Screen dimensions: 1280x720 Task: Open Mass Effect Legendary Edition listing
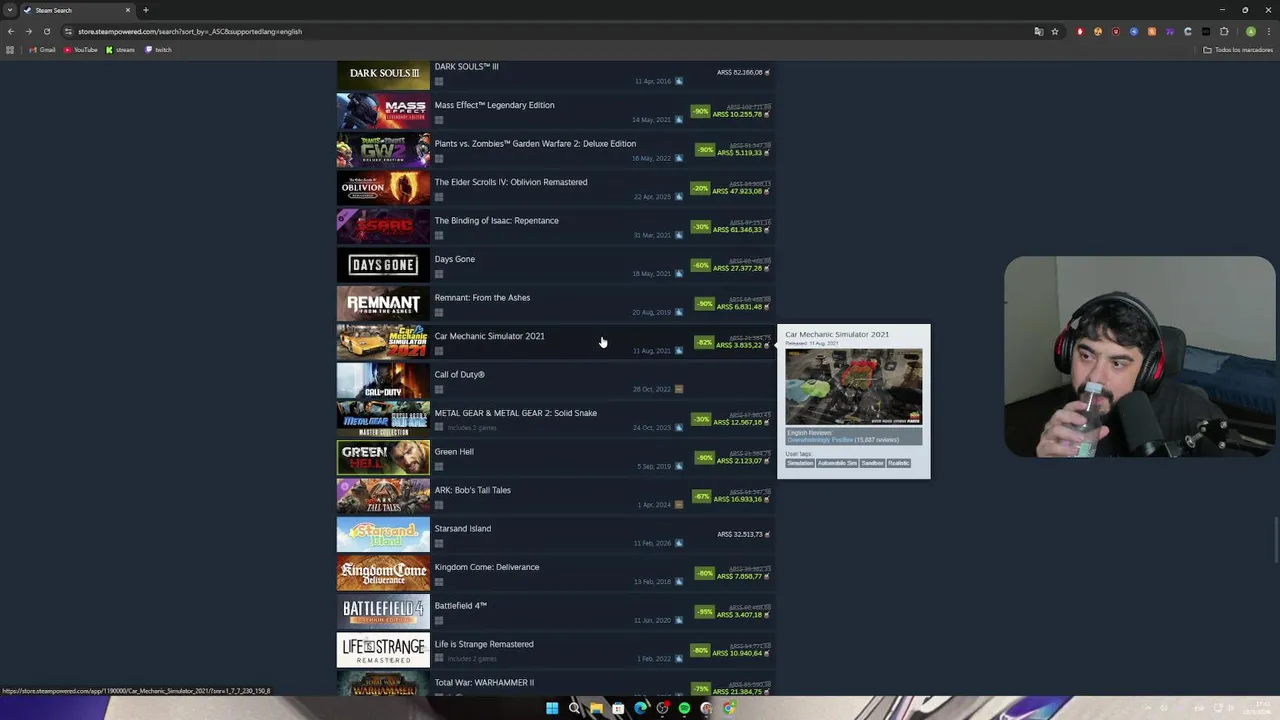coord(554,112)
